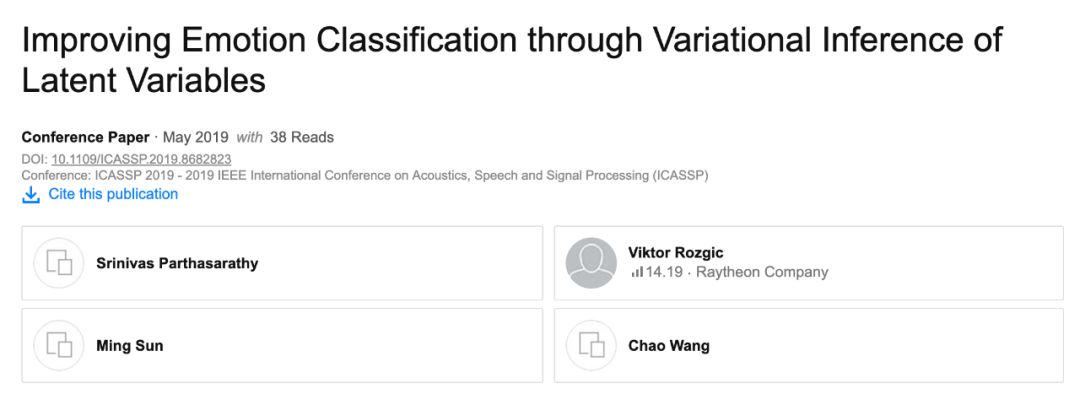The width and height of the screenshot is (1080, 405).
Task: Click the score bar-chart icon beside 14.19
Action: coord(637,272)
